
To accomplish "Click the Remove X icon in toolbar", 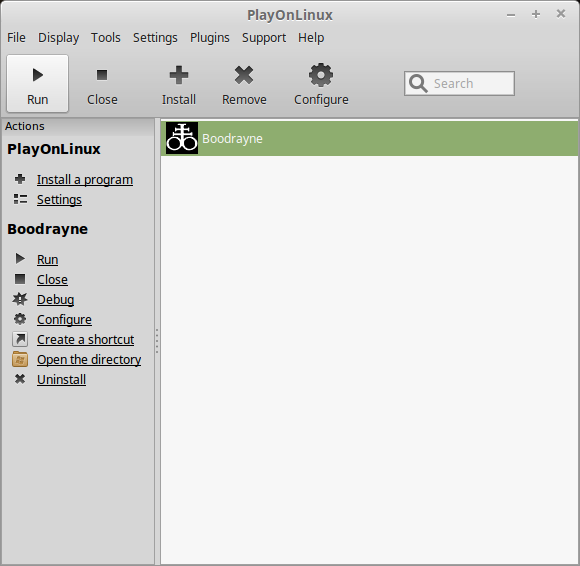I will tap(244, 75).
